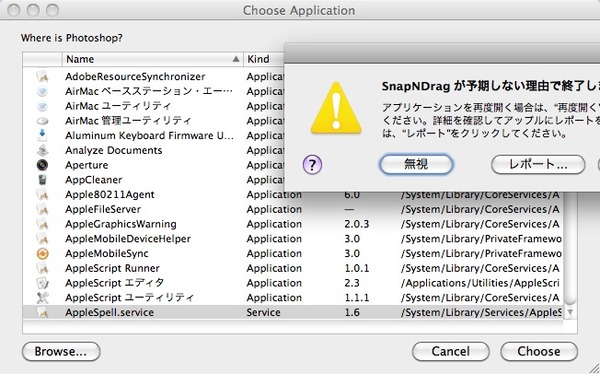Image resolution: width=600 pixels, height=374 pixels.
Task: Click version 1.0.1 of AppleScript Runner
Action: [357, 268]
